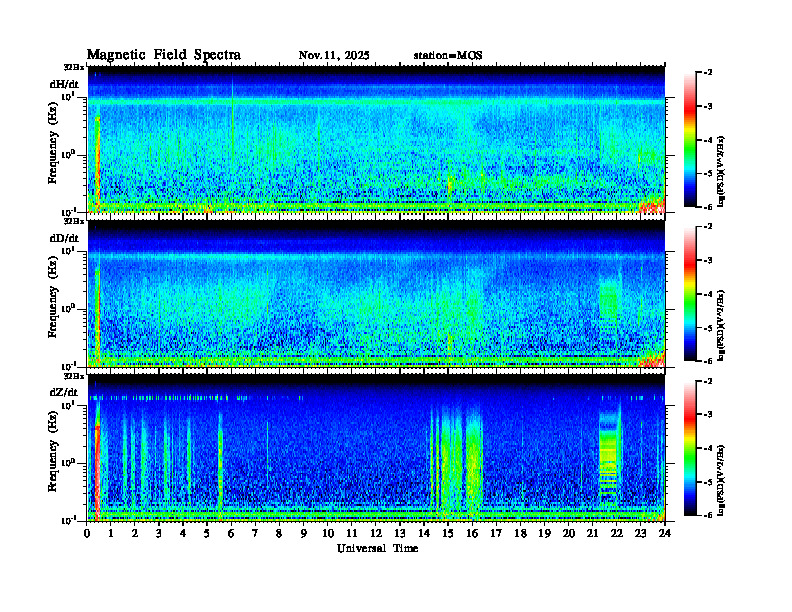Click the time axis tick label "21"
Viewport: 792px width, 612px height.
(x=592, y=533)
